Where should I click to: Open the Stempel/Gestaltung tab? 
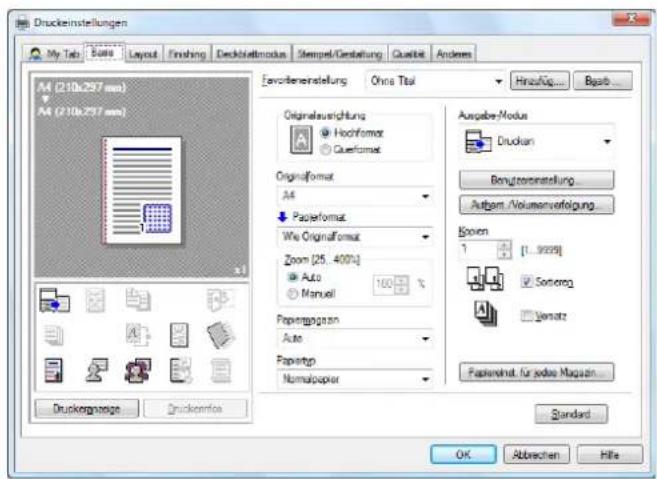340,54
